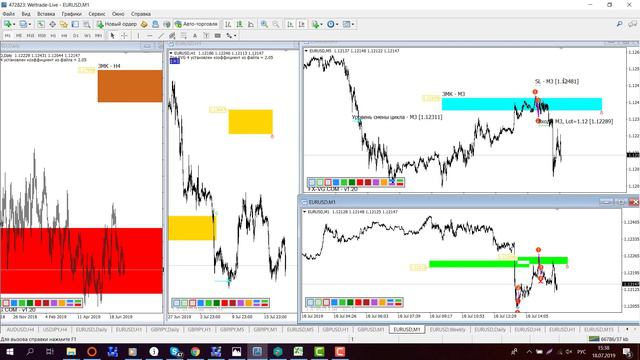Switch to the GBPUSD,M1 chart tab
The width and height of the screenshot is (640, 360).
pyautogui.click(x=371, y=329)
